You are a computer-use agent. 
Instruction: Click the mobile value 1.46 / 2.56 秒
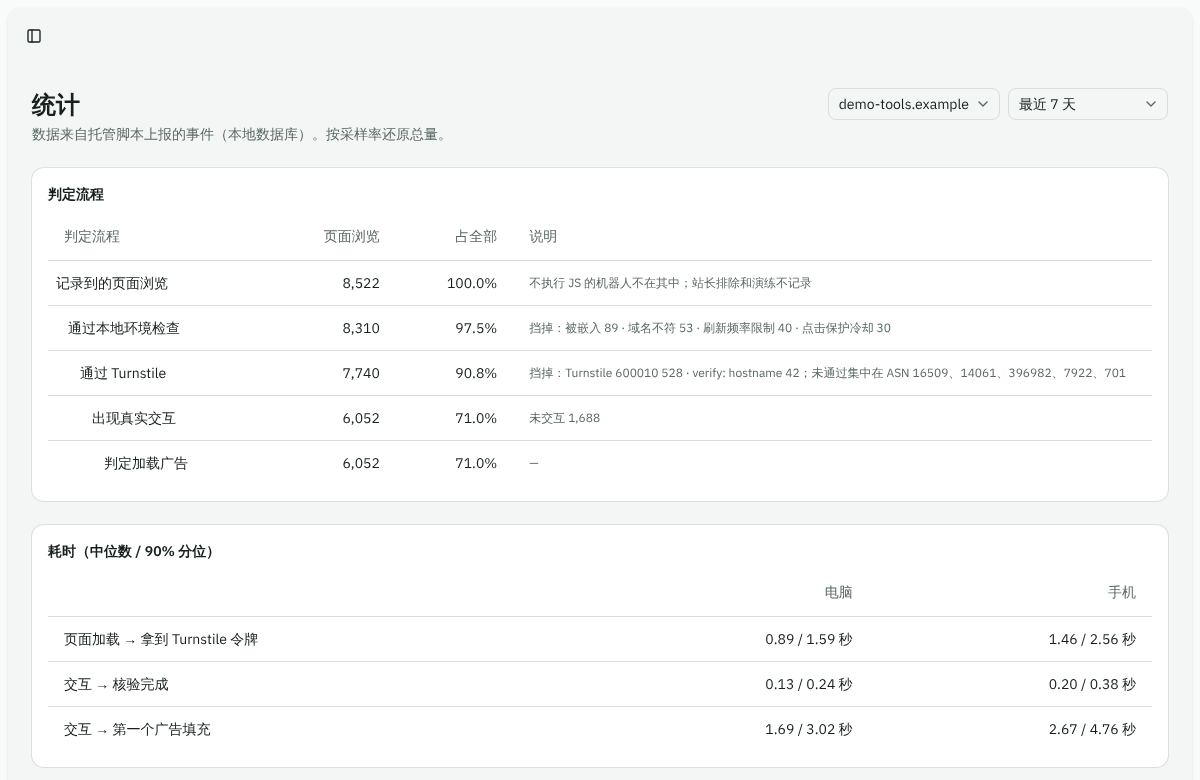click(x=1092, y=639)
